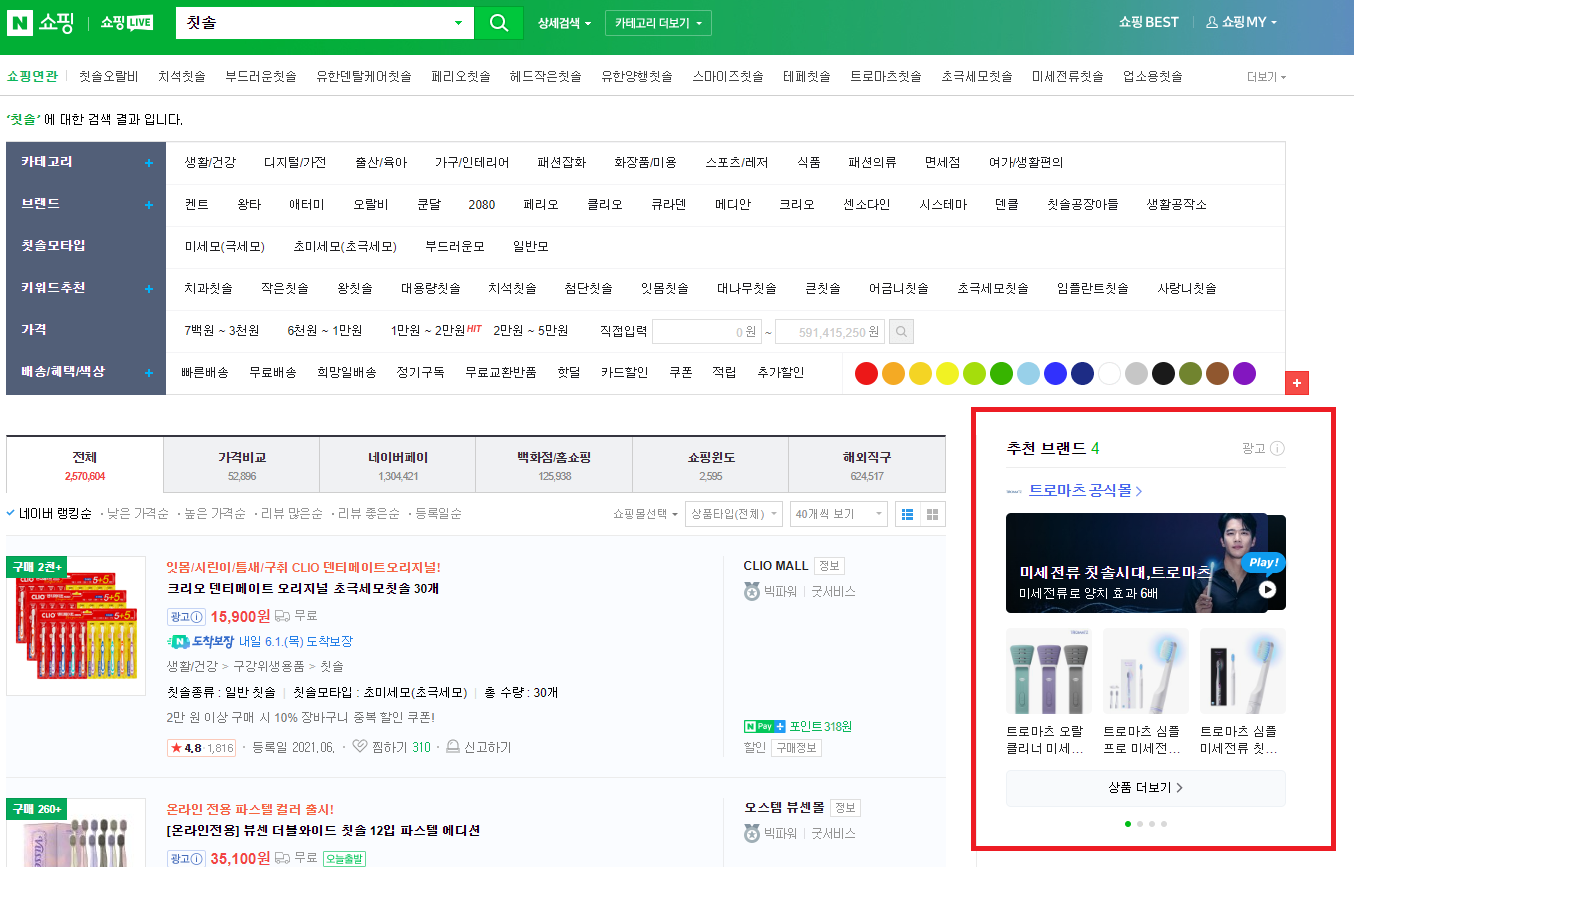The height and width of the screenshot is (916, 1592).
Task: Open the 상품타입(전체) dropdown
Action: 734,514
